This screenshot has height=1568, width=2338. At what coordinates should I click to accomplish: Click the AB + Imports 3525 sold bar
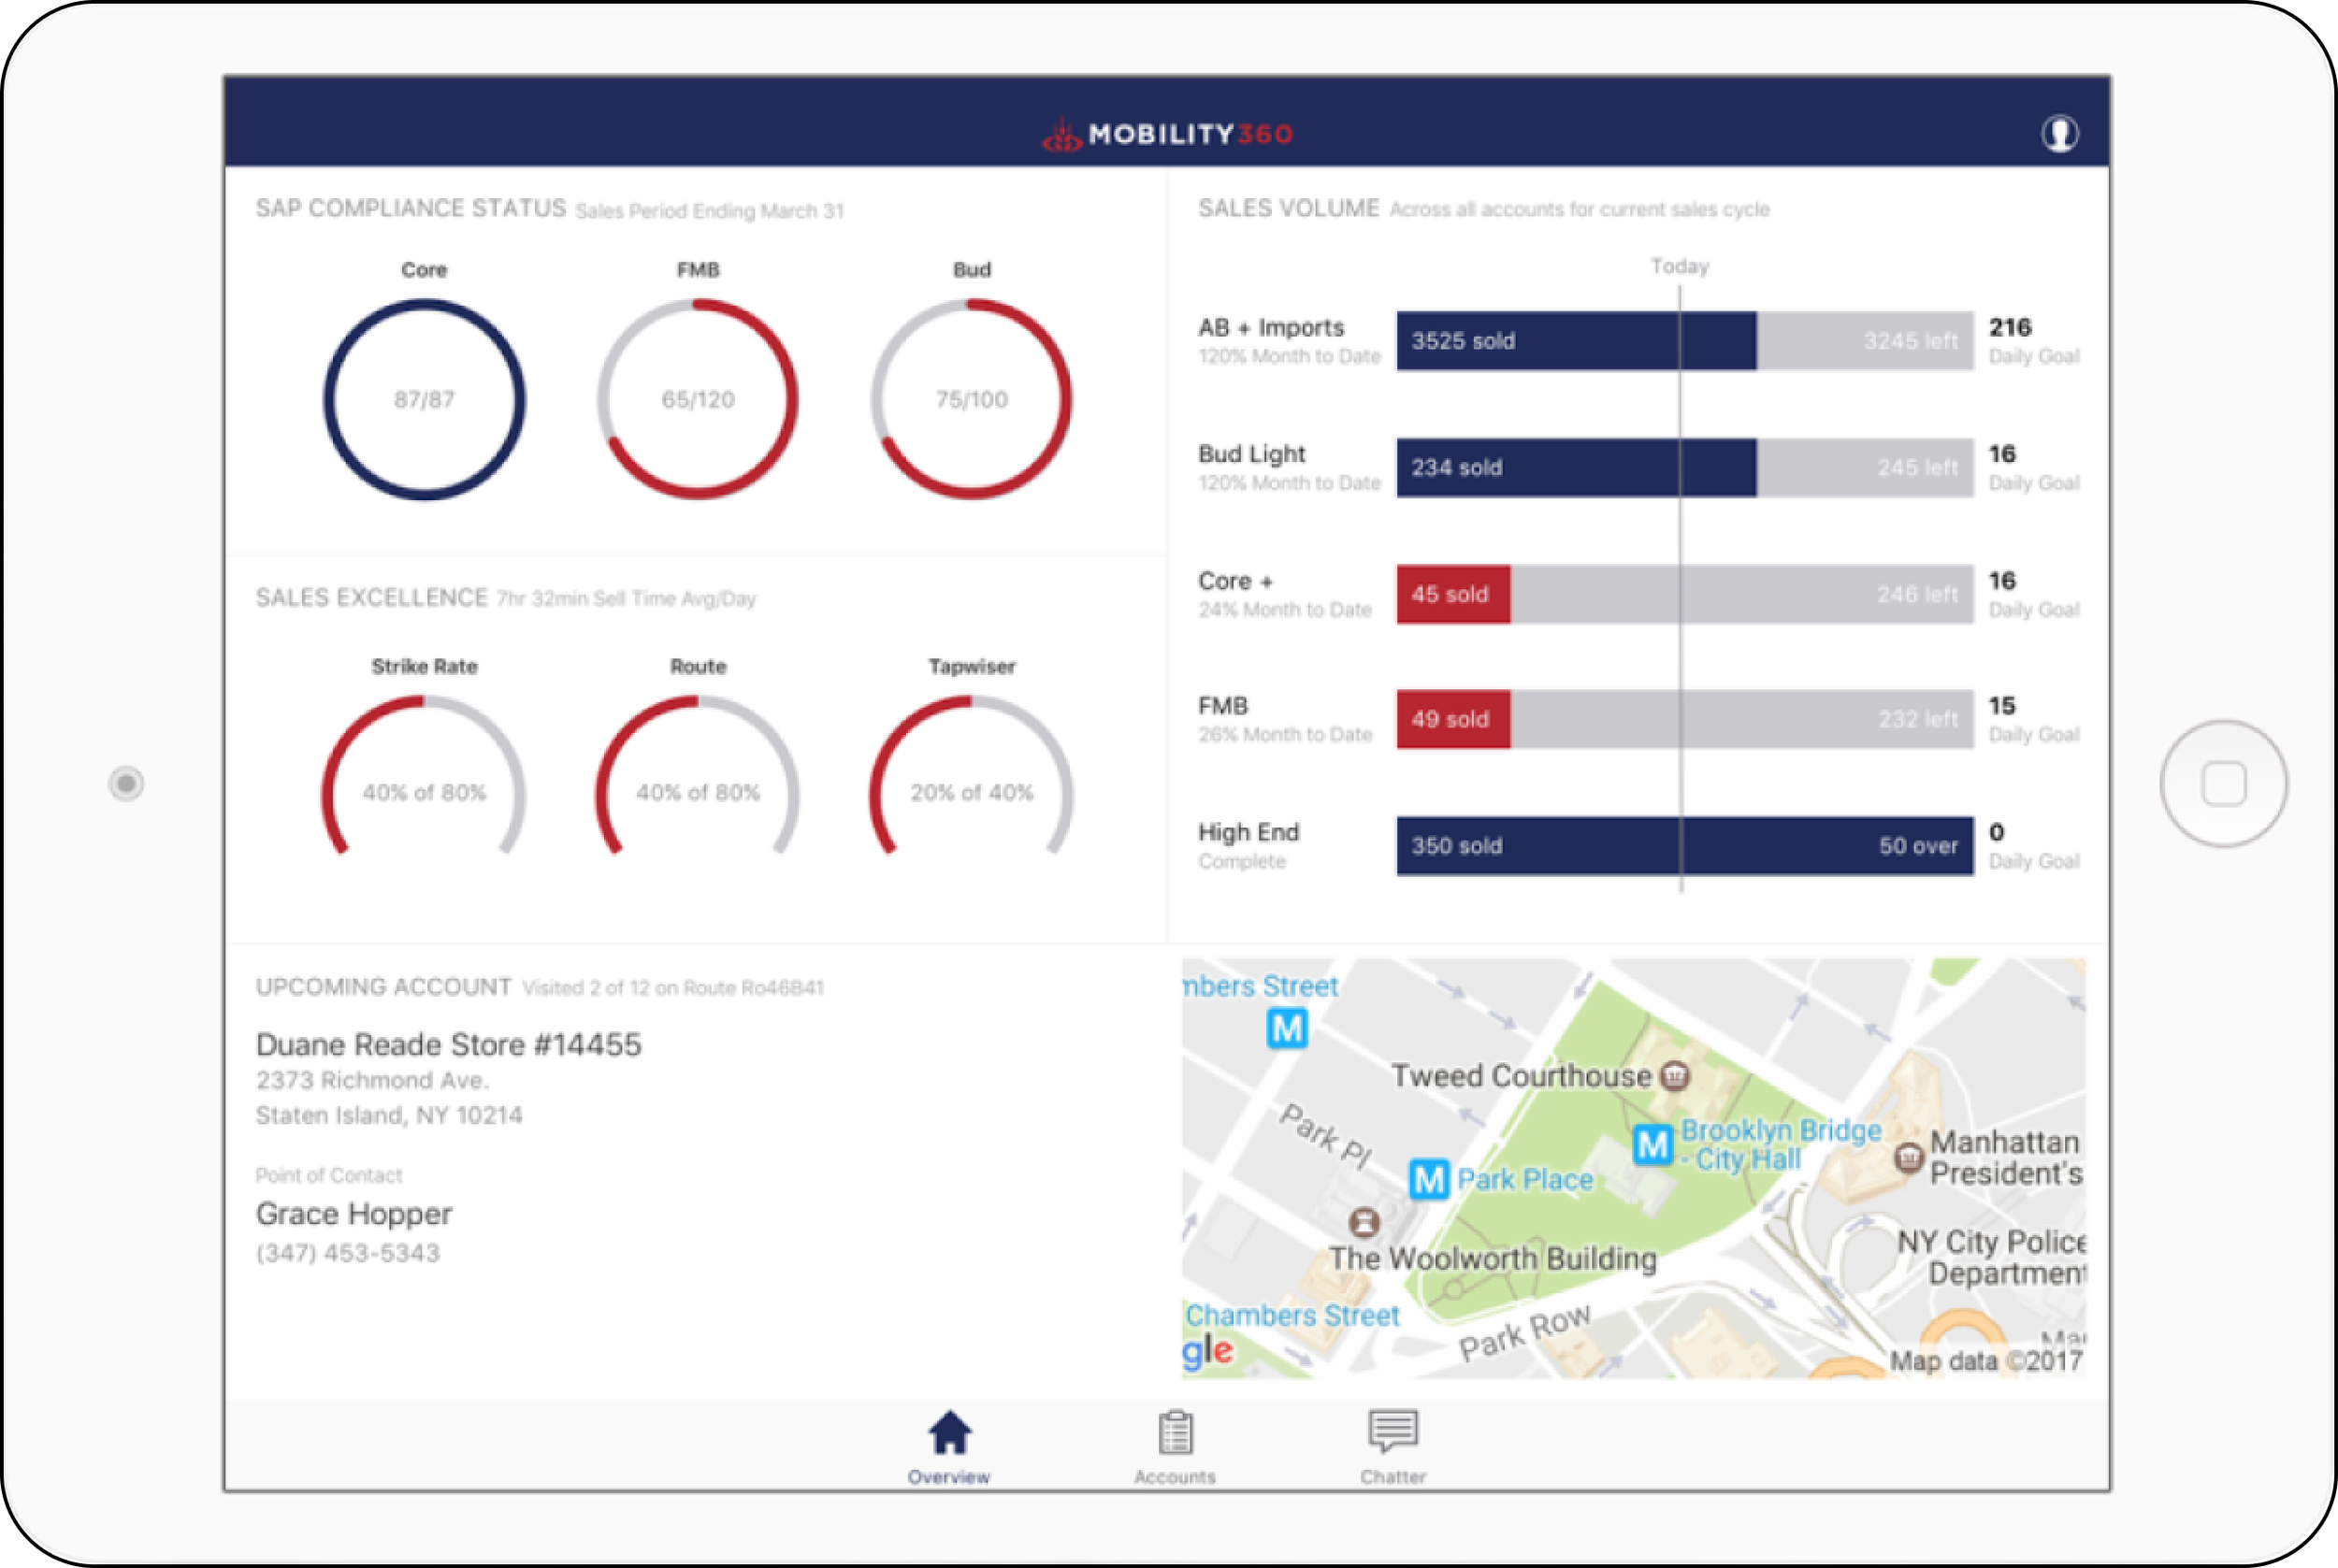[x=1575, y=341]
